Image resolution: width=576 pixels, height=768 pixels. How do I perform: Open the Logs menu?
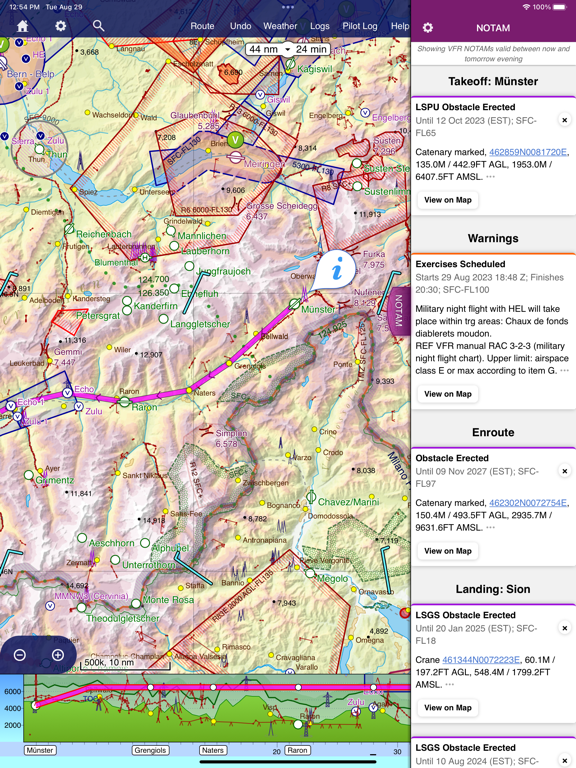pyautogui.click(x=319, y=26)
